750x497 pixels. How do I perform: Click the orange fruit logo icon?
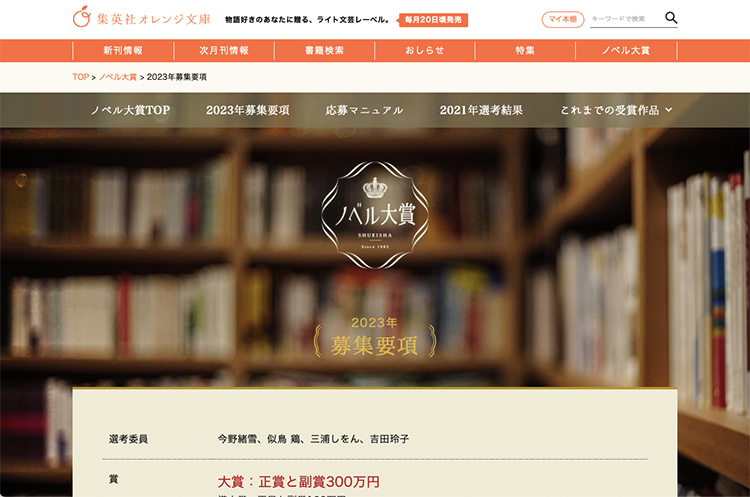[x=82, y=17]
